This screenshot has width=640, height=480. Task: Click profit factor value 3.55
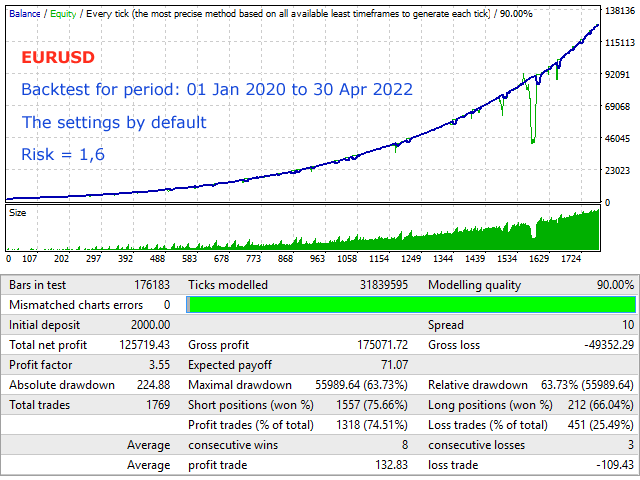pyautogui.click(x=159, y=365)
